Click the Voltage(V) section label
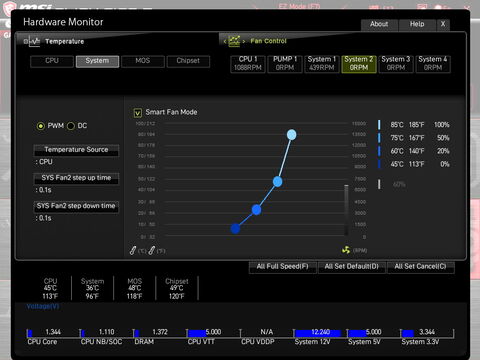The image size is (480, 360). pos(43,306)
